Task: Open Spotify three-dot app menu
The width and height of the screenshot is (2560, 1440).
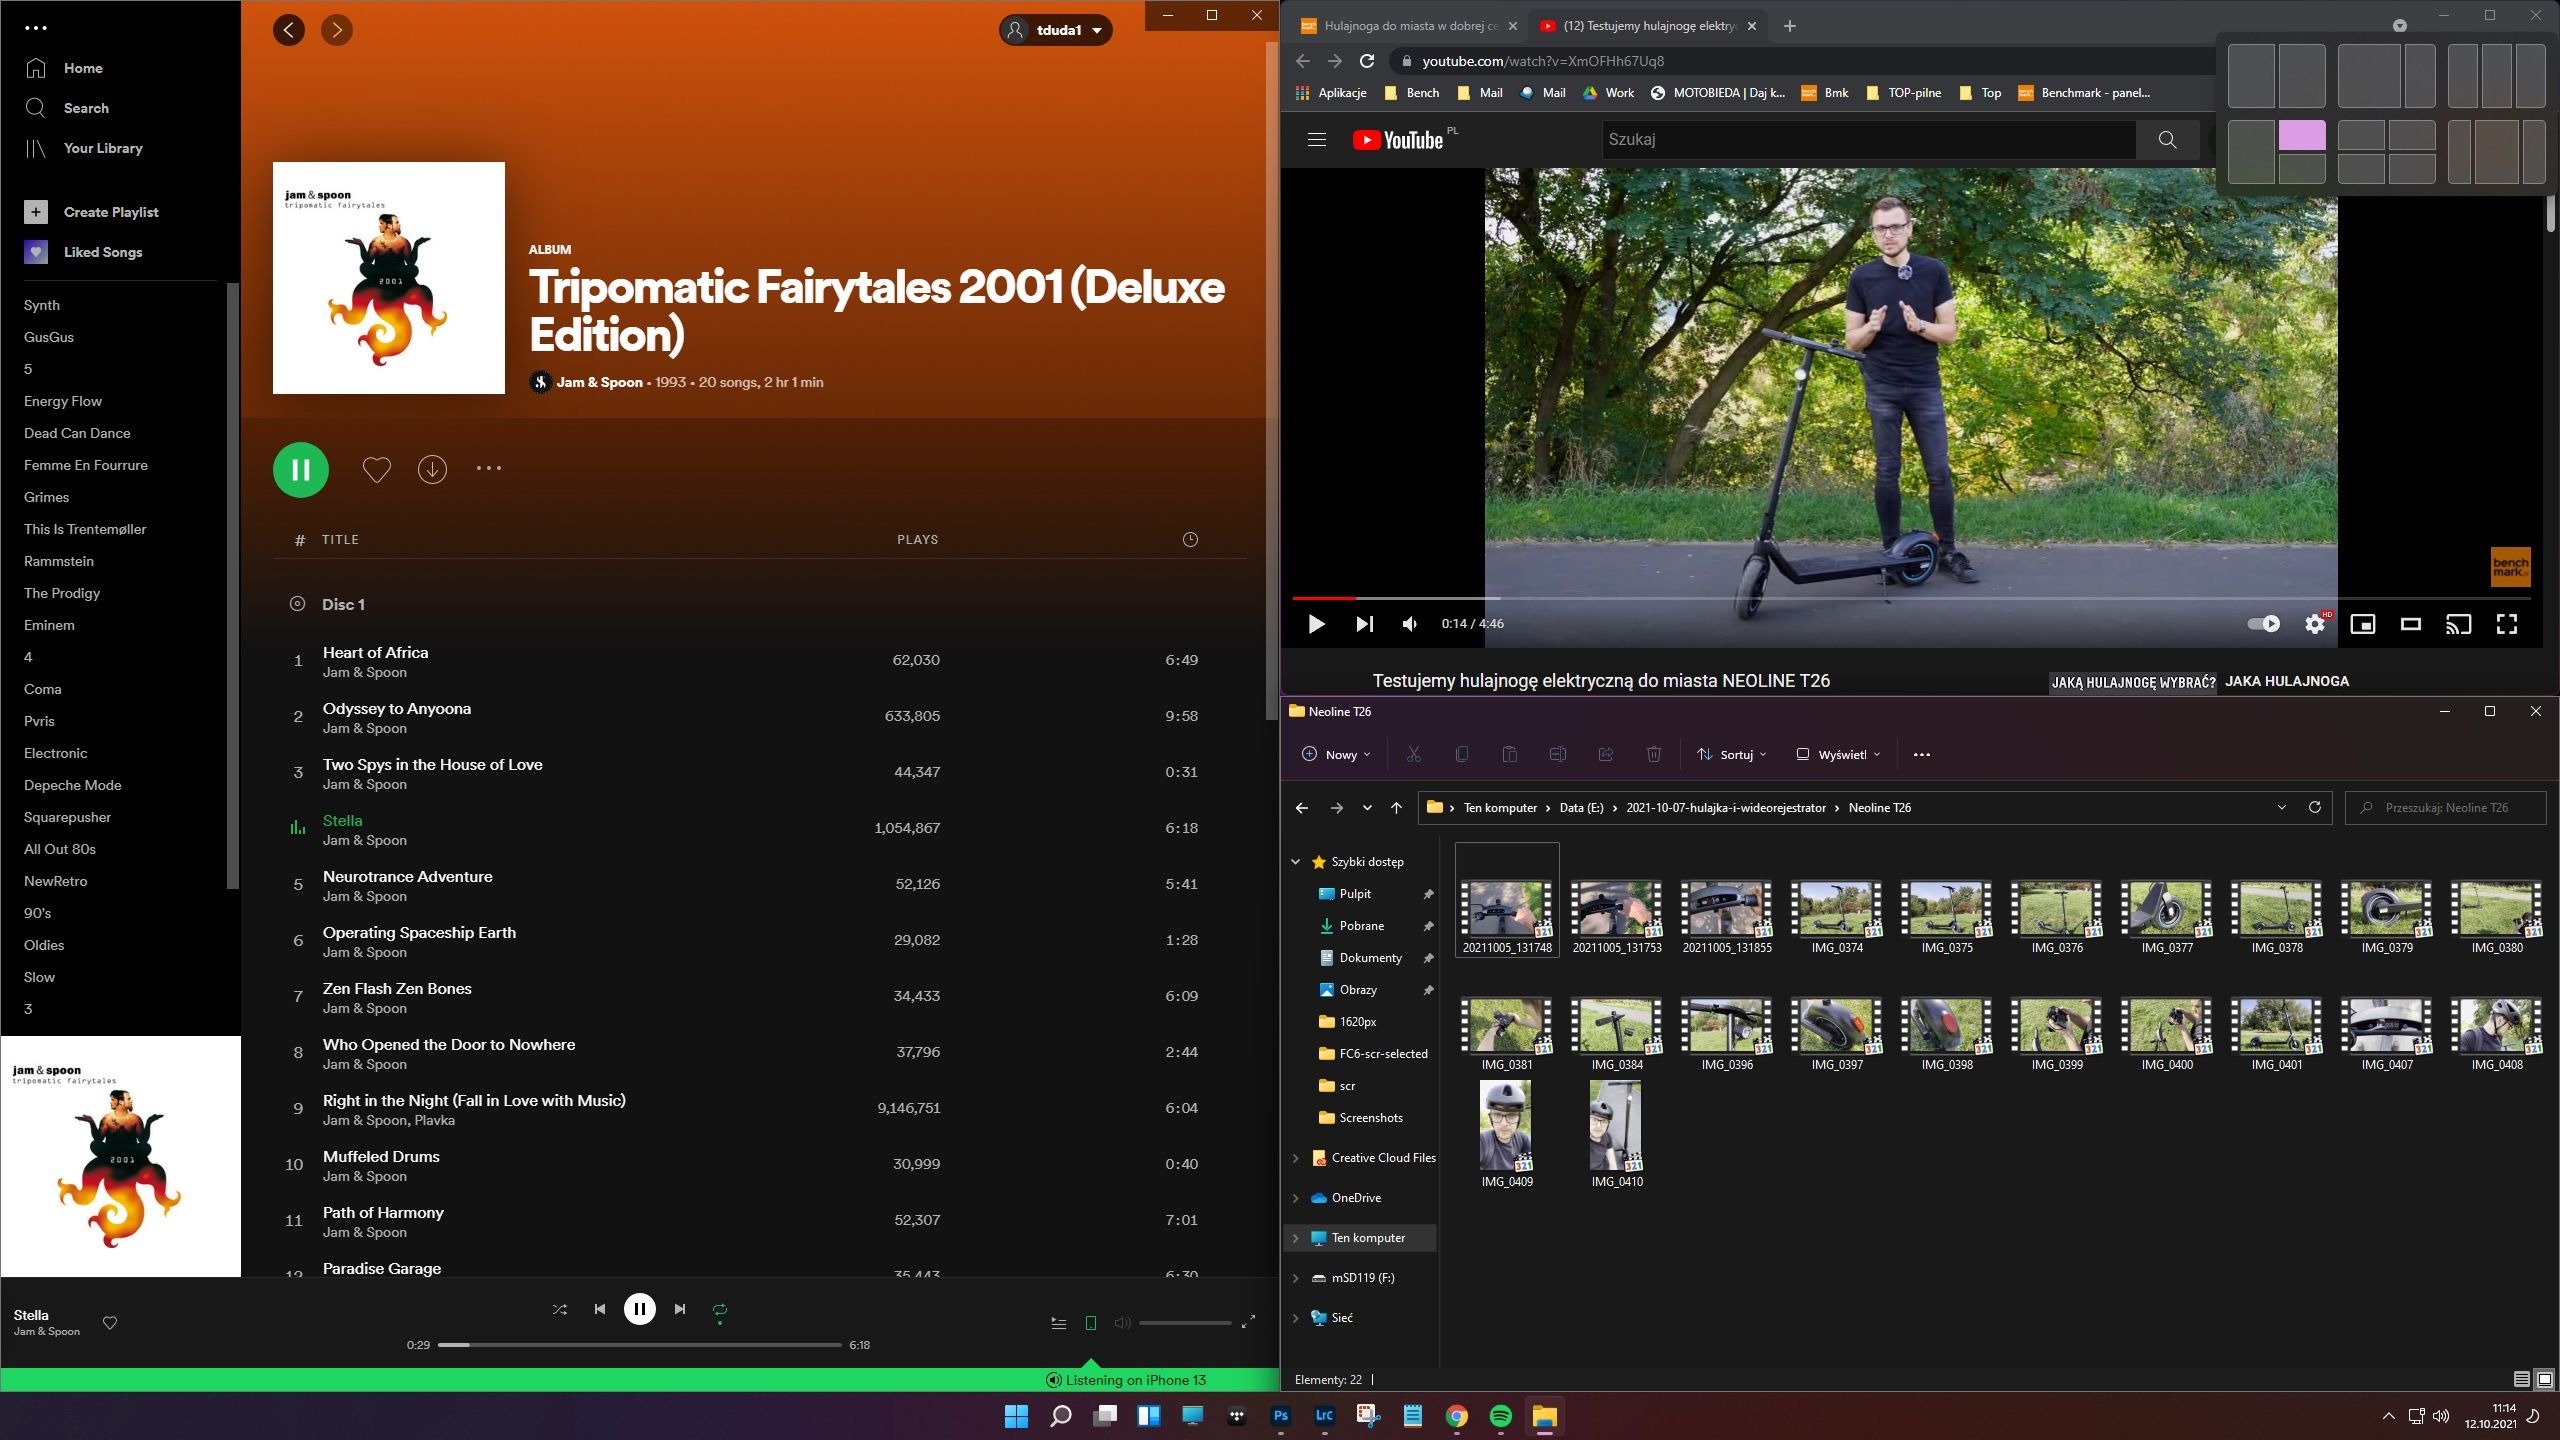Action: pos(35,28)
